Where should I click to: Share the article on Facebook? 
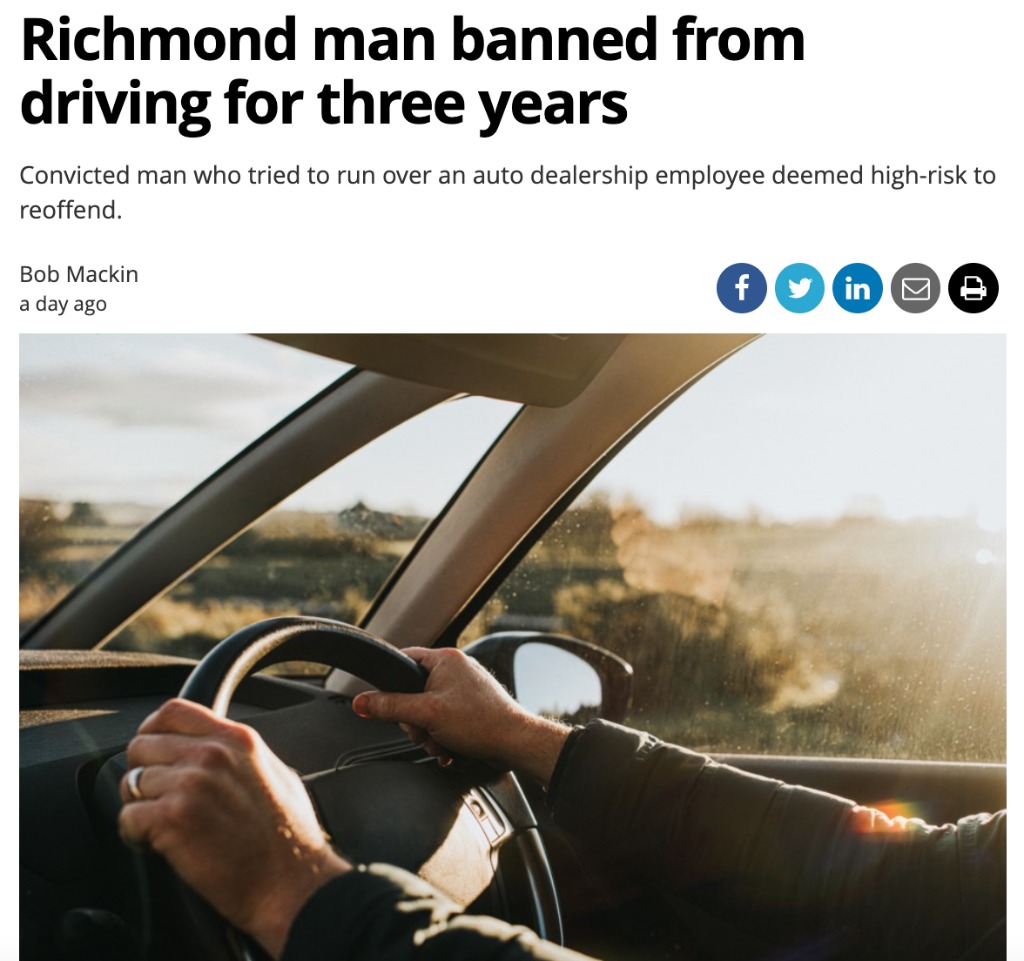click(741, 289)
